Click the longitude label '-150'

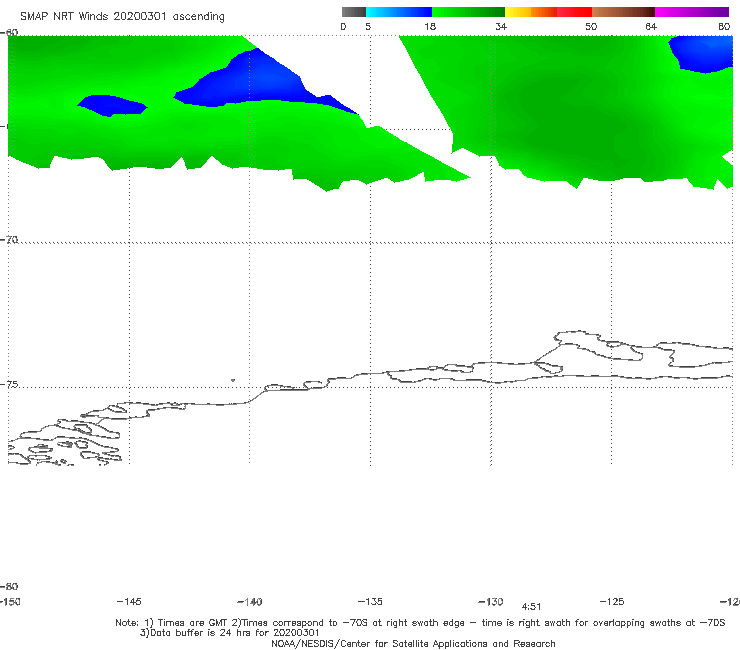coord(10,601)
